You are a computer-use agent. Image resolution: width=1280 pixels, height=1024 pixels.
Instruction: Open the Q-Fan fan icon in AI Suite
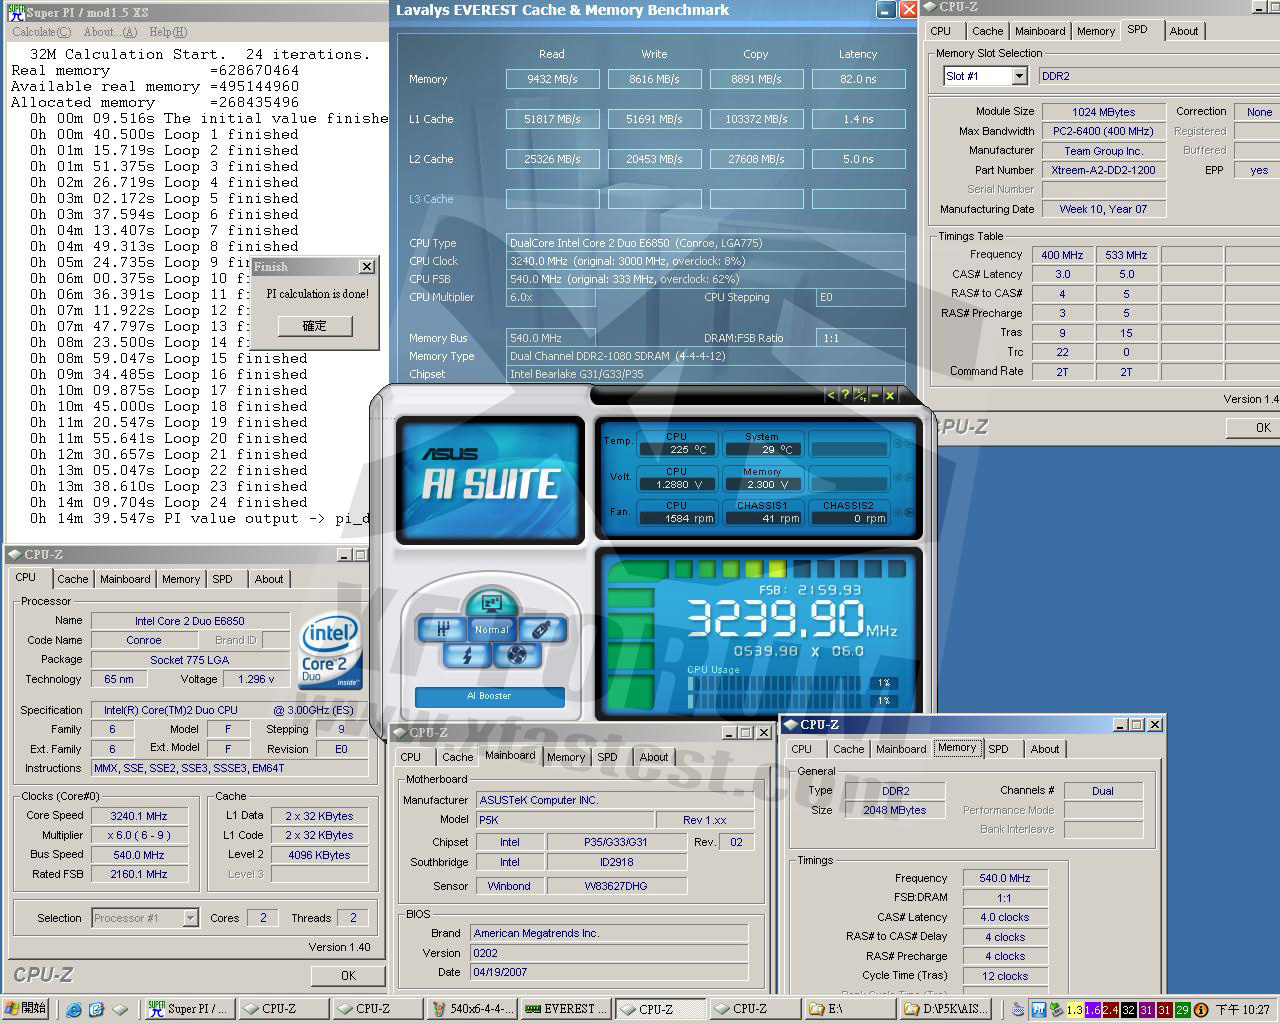tap(517, 656)
